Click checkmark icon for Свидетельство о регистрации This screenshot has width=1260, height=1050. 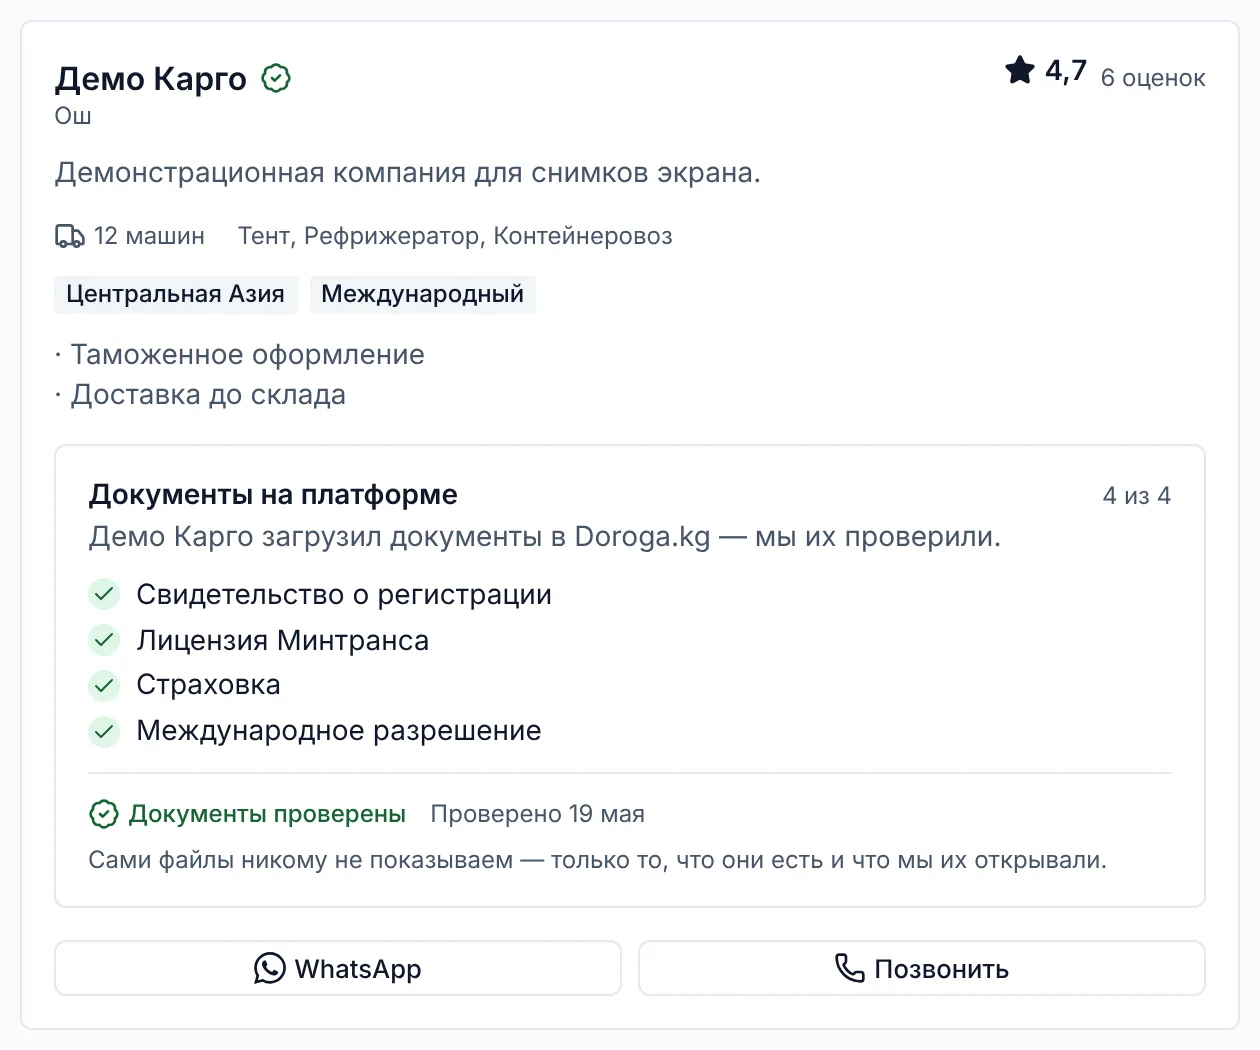104,594
